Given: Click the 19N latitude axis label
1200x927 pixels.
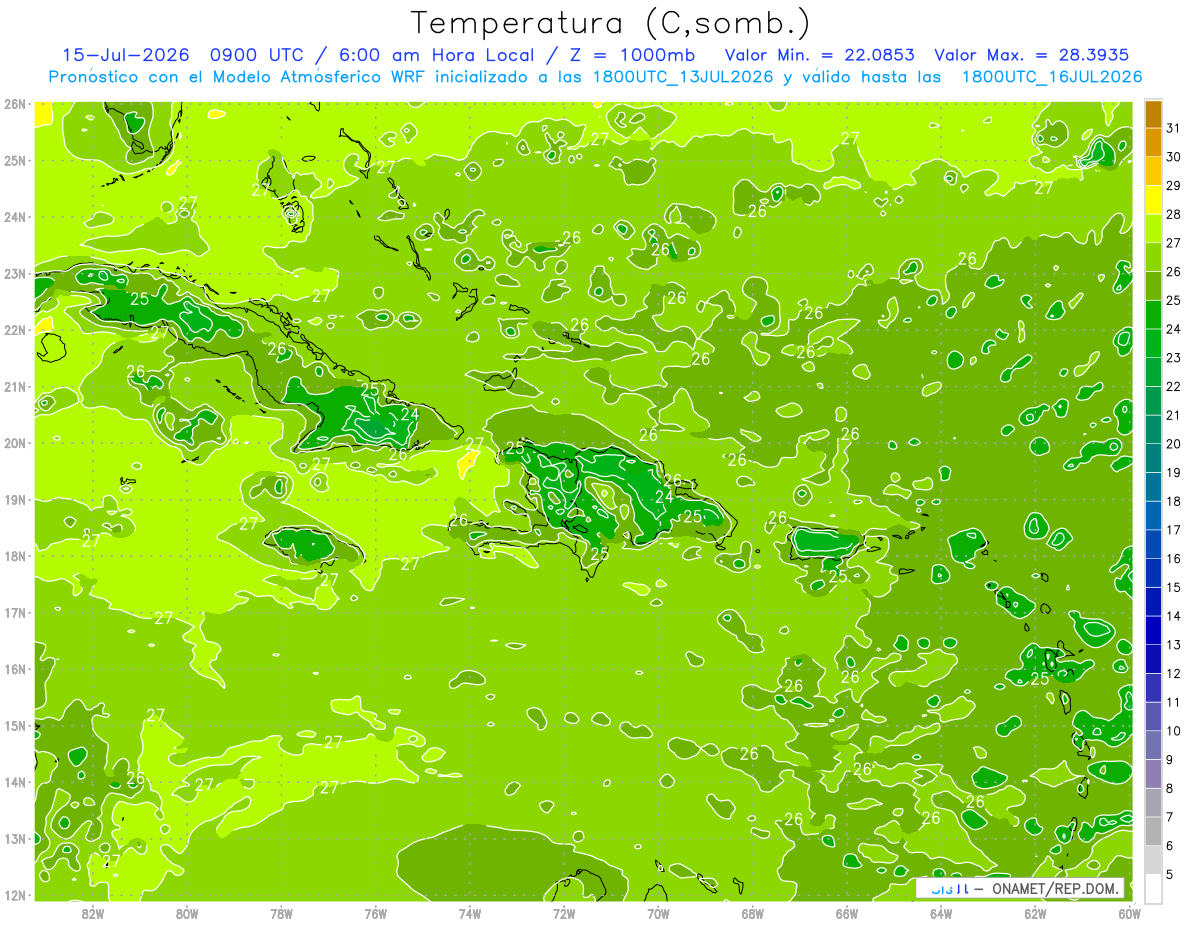Looking at the screenshot, I should [15, 500].
